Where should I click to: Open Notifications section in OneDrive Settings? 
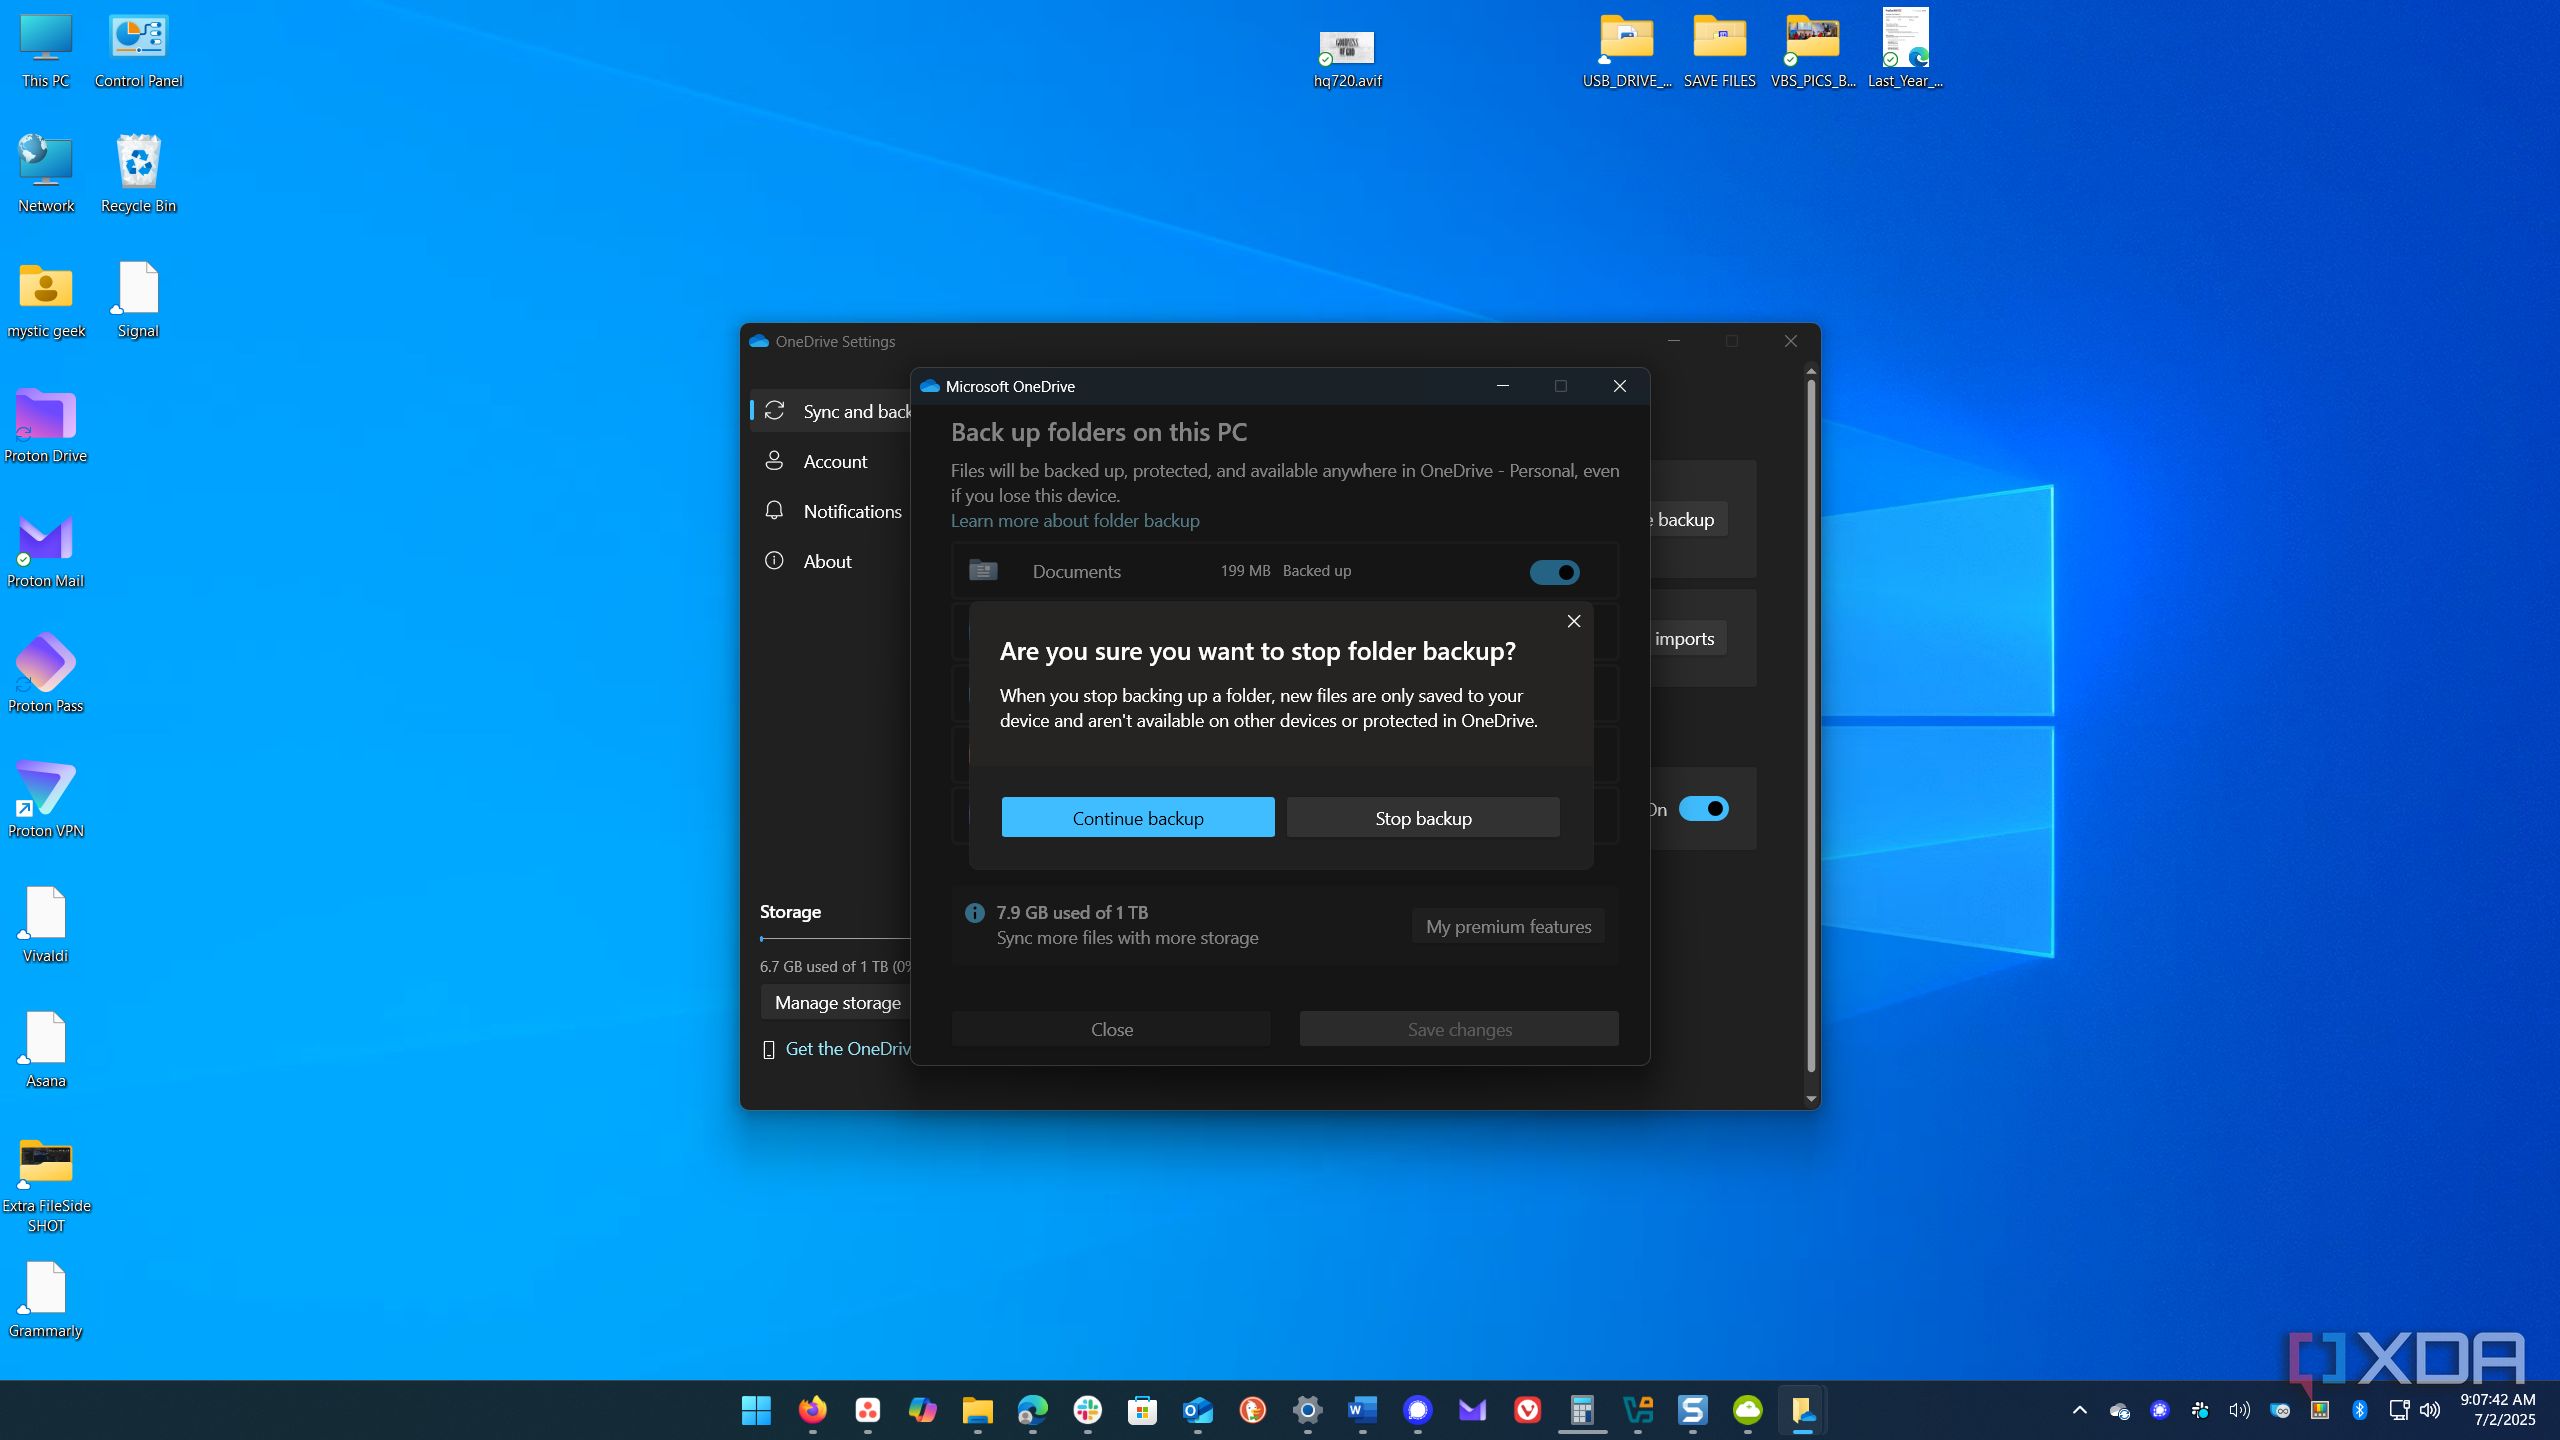coord(832,511)
